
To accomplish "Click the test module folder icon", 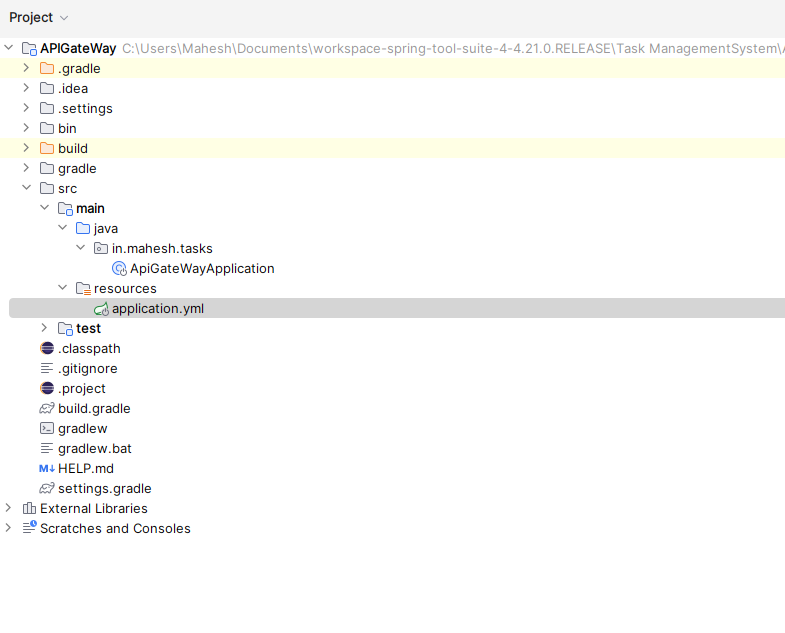I will point(66,329).
